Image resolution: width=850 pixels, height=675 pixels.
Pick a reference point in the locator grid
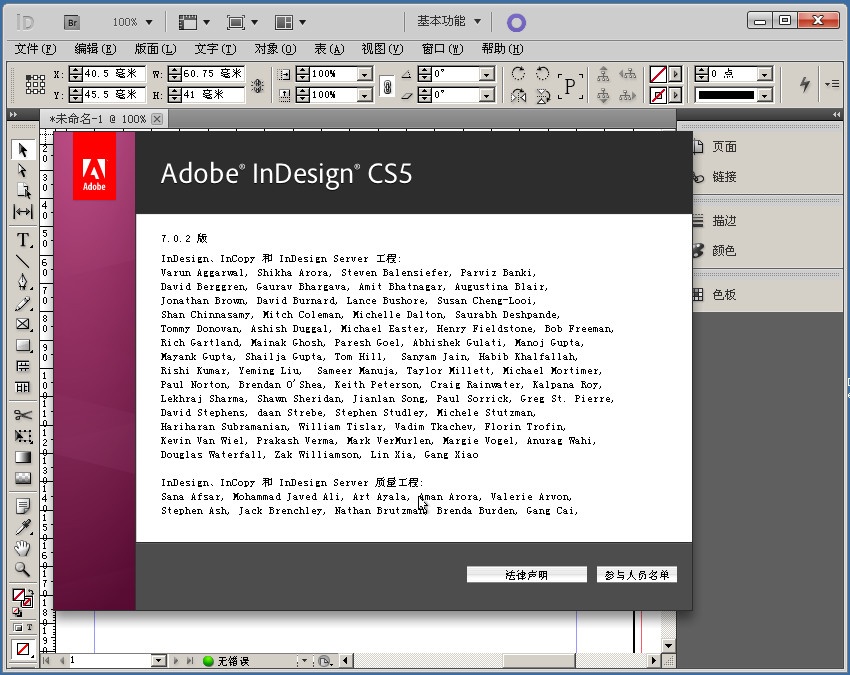[x=35, y=85]
